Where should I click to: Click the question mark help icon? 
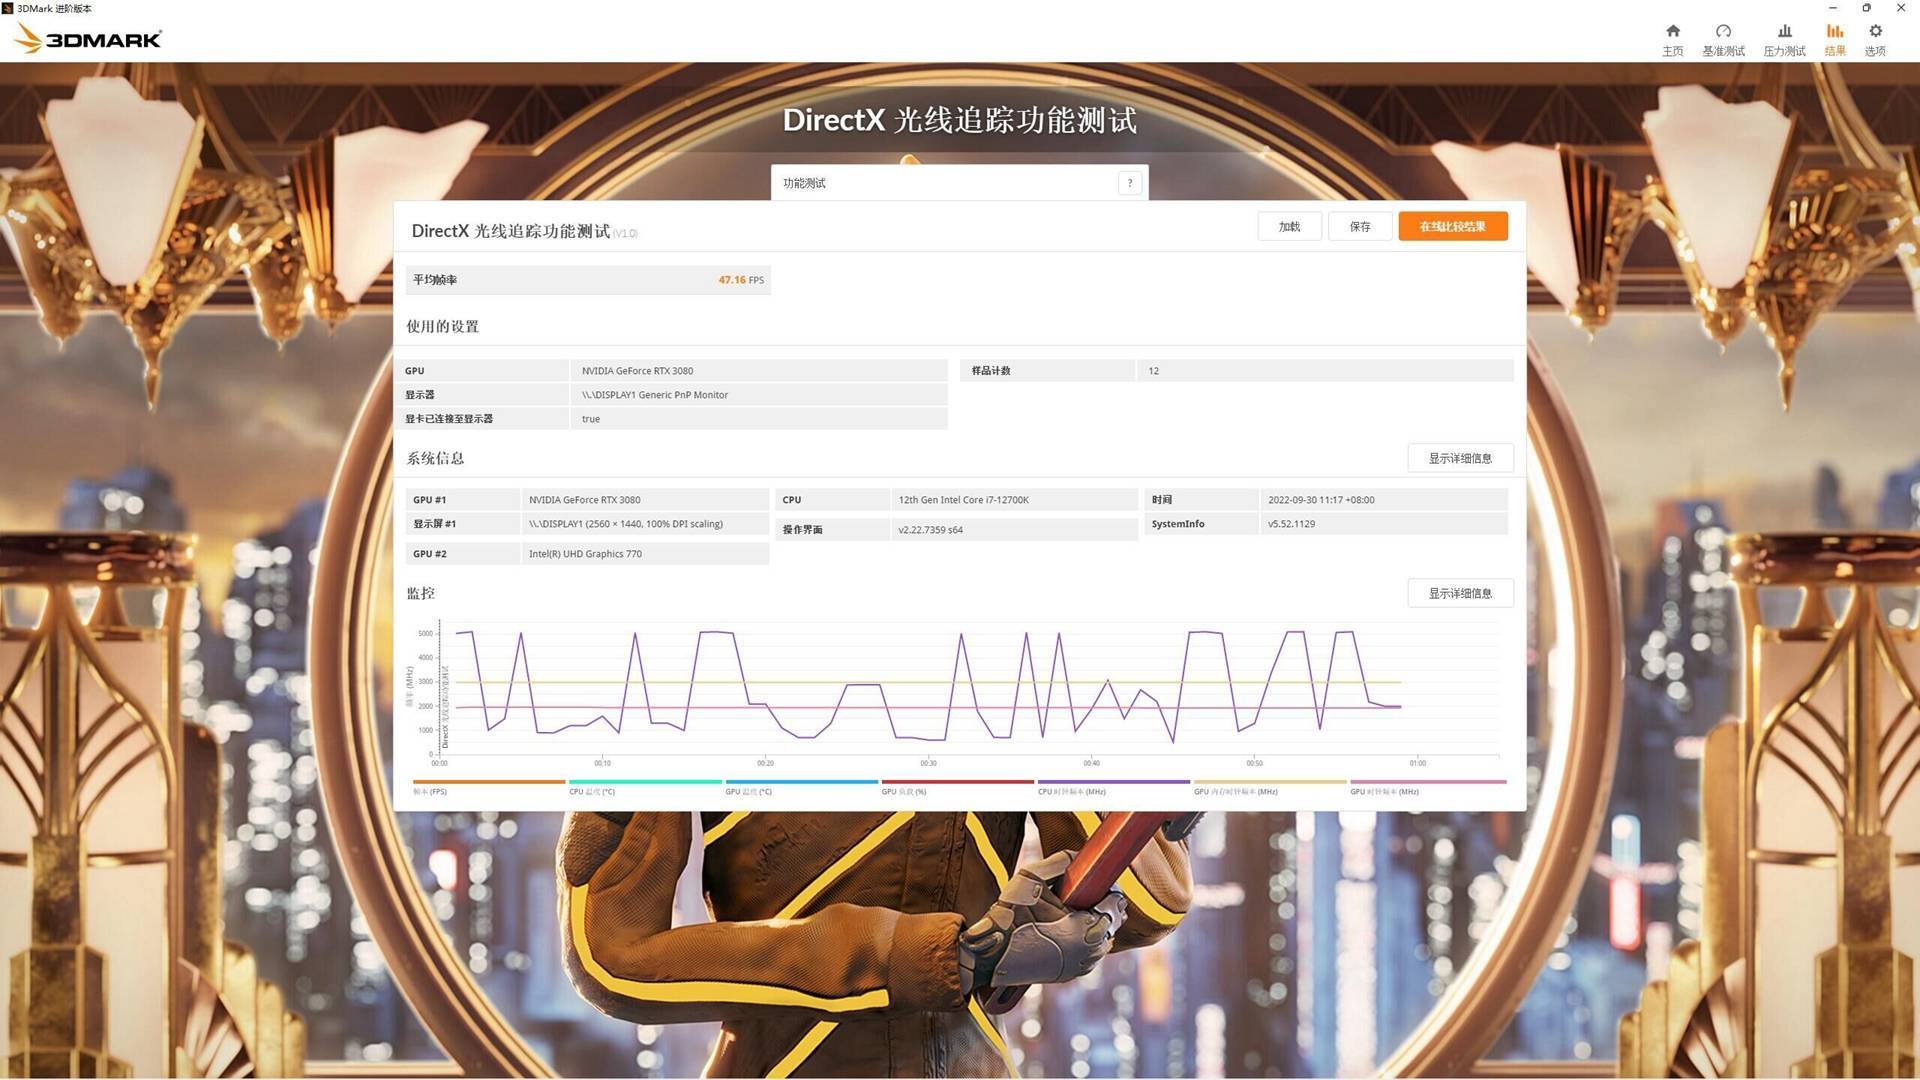click(1130, 183)
